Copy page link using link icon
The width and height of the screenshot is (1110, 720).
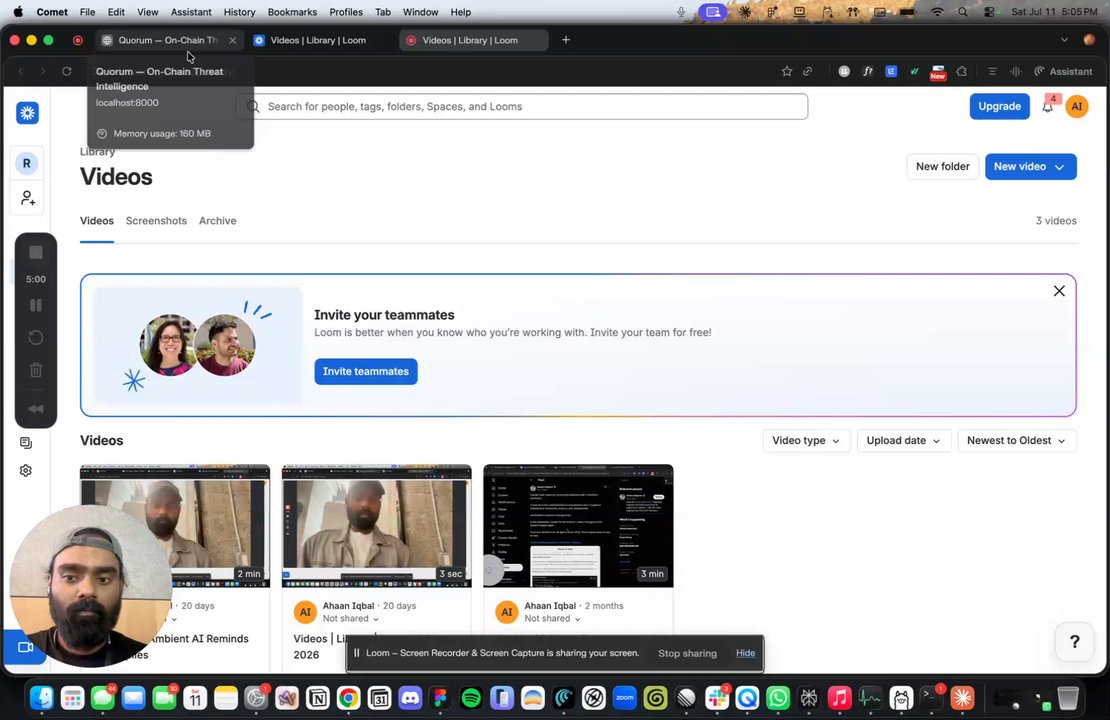(808, 72)
